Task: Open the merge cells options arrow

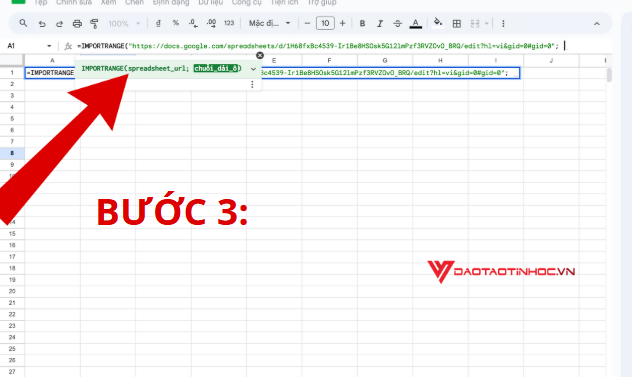Action: [486, 24]
